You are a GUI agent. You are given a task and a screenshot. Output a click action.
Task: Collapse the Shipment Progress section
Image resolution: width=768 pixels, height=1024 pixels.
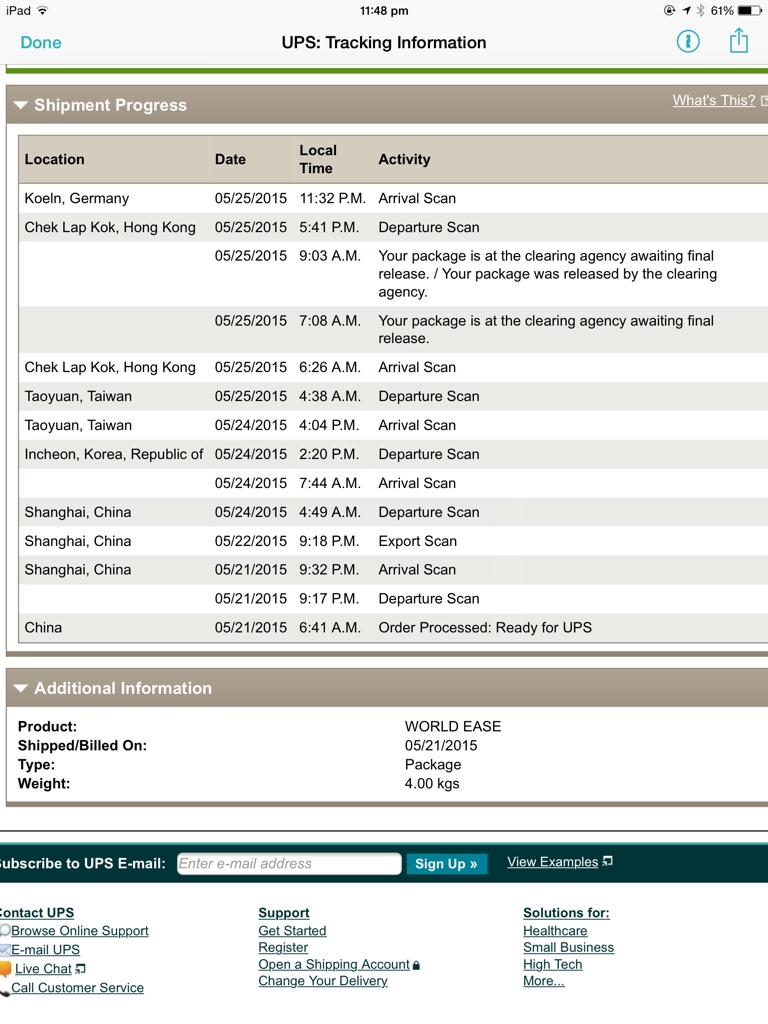click(20, 105)
